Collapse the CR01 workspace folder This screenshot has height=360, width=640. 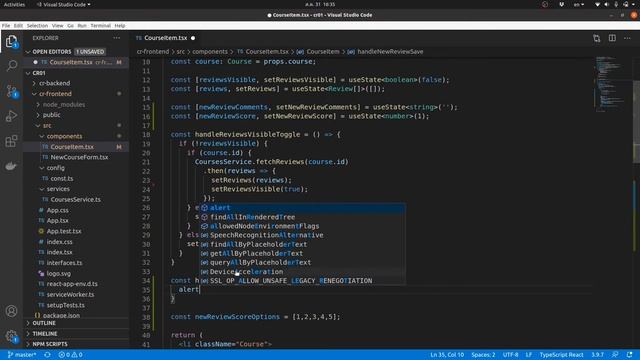point(76,73)
